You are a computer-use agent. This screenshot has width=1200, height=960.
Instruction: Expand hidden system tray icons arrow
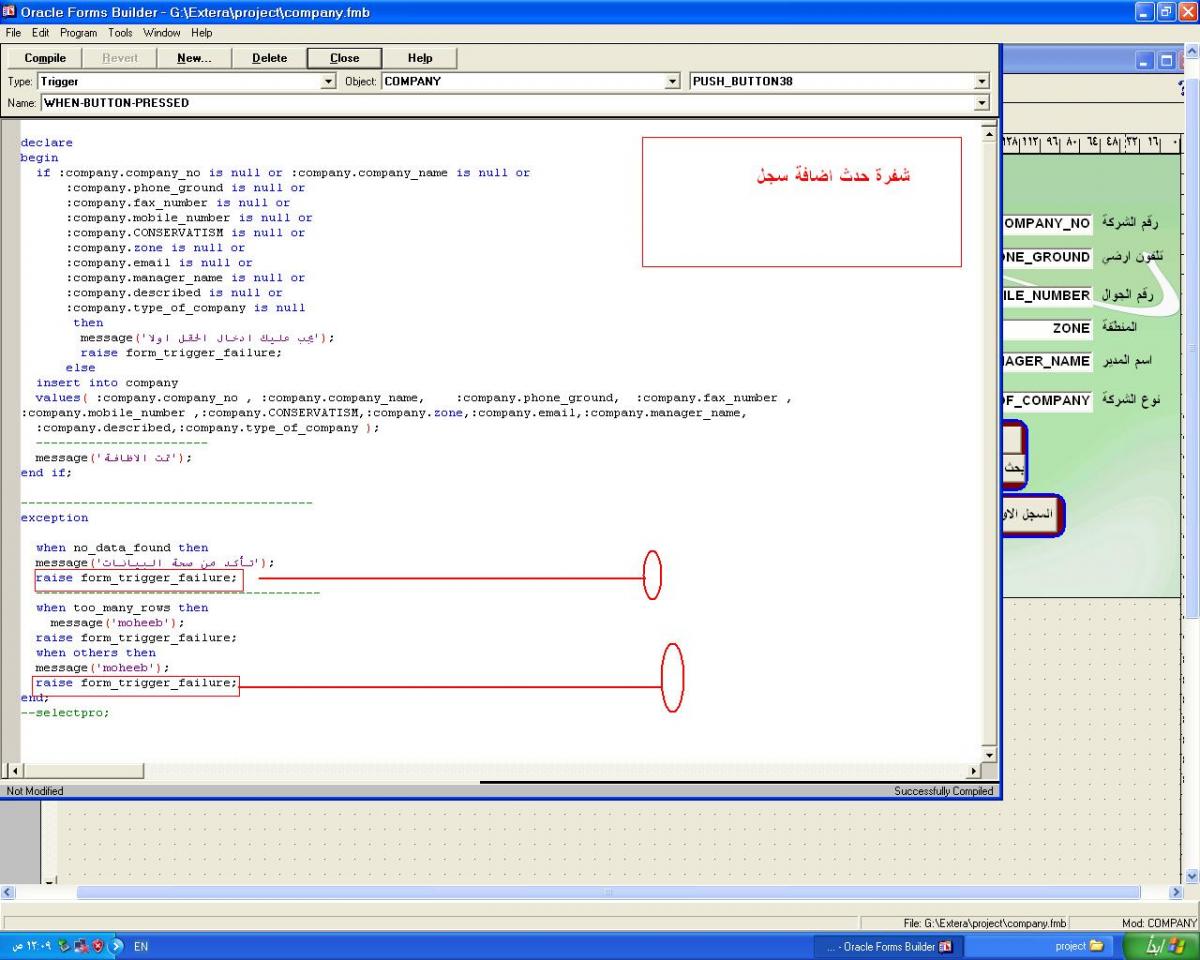pyautogui.click(x=114, y=946)
